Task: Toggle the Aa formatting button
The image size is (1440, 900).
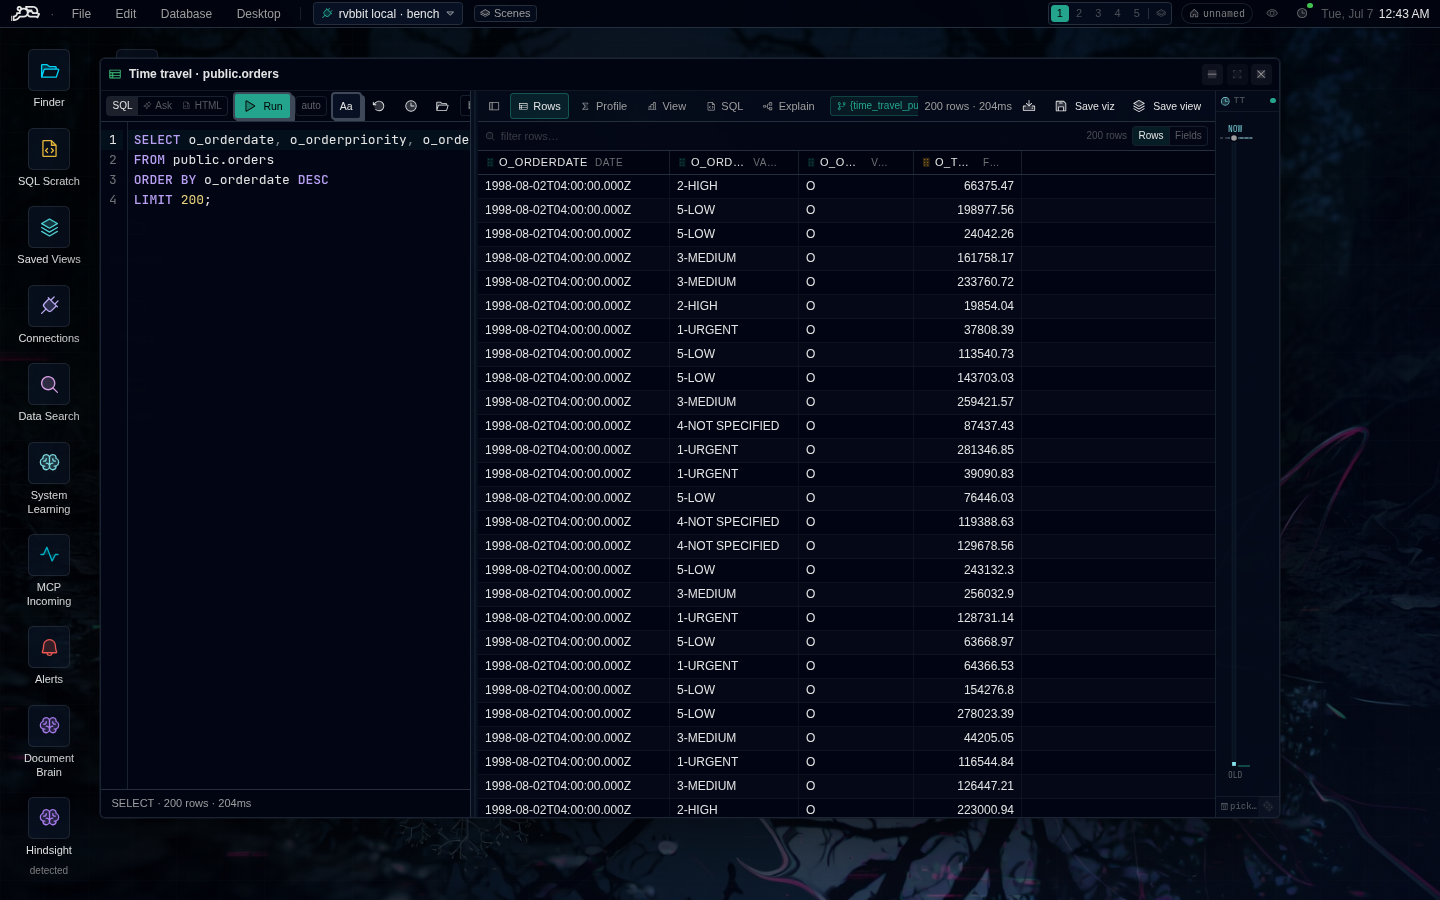Action: (346, 106)
